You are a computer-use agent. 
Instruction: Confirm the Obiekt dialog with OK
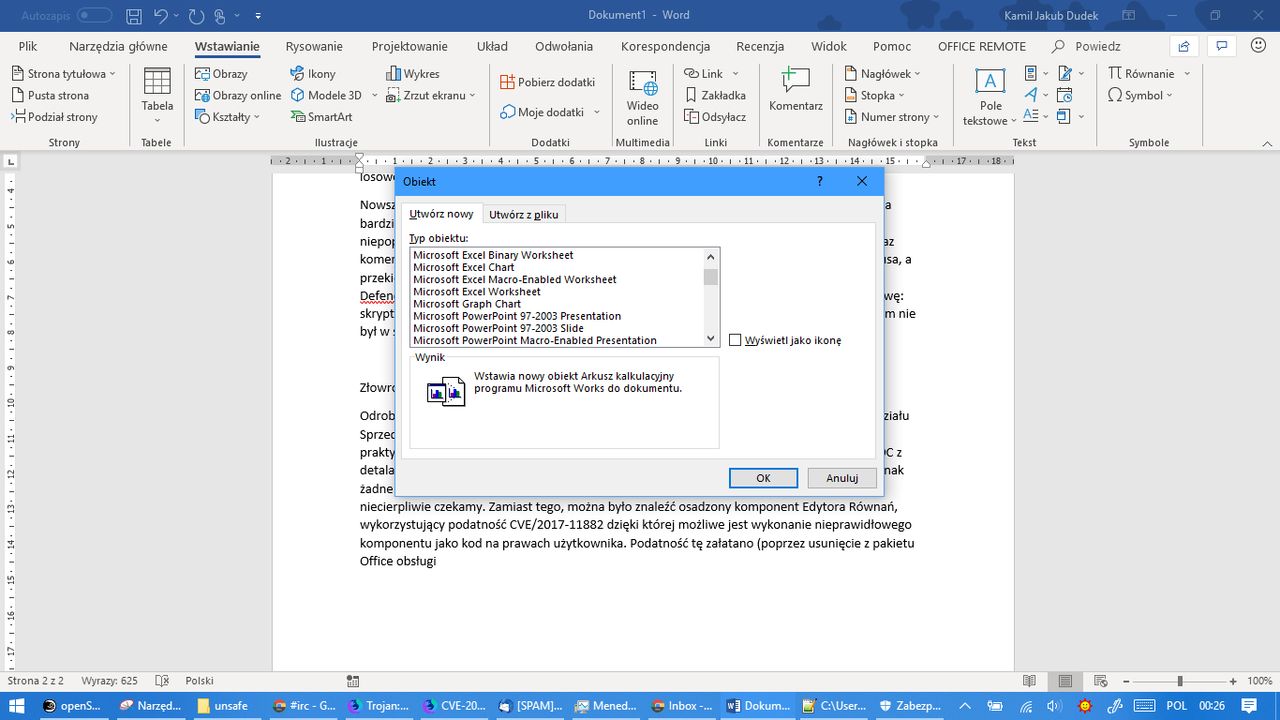point(763,478)
